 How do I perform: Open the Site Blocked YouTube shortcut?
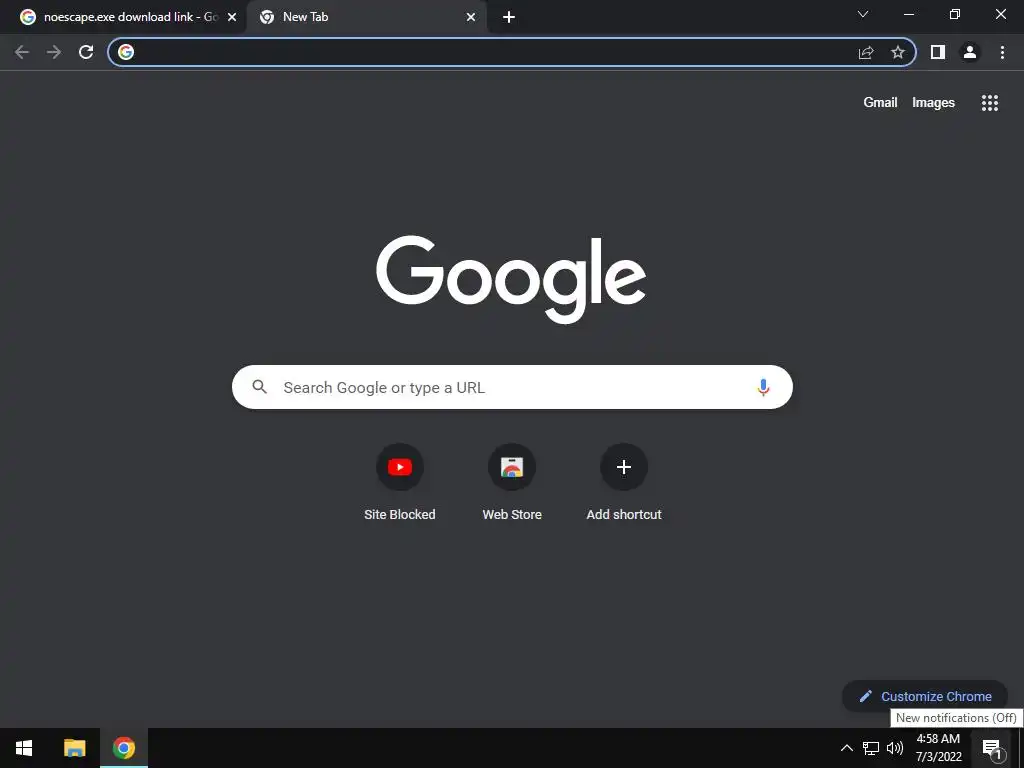pyautogui.click(x=400, y=482)
